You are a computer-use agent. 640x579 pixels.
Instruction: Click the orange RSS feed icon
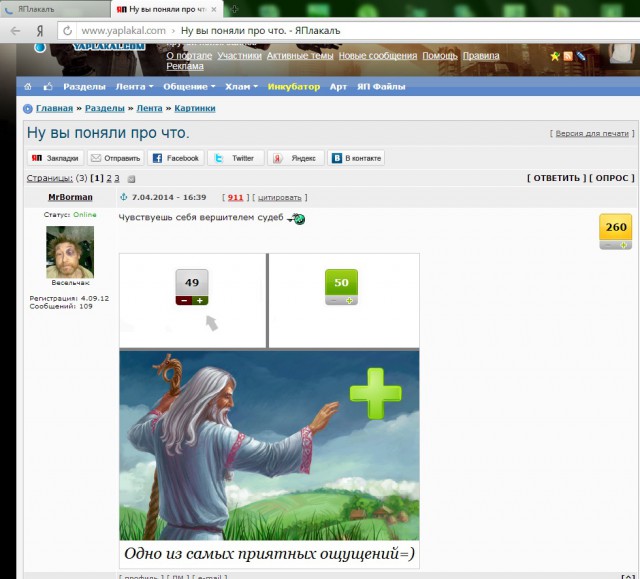[x=568, y=56]
